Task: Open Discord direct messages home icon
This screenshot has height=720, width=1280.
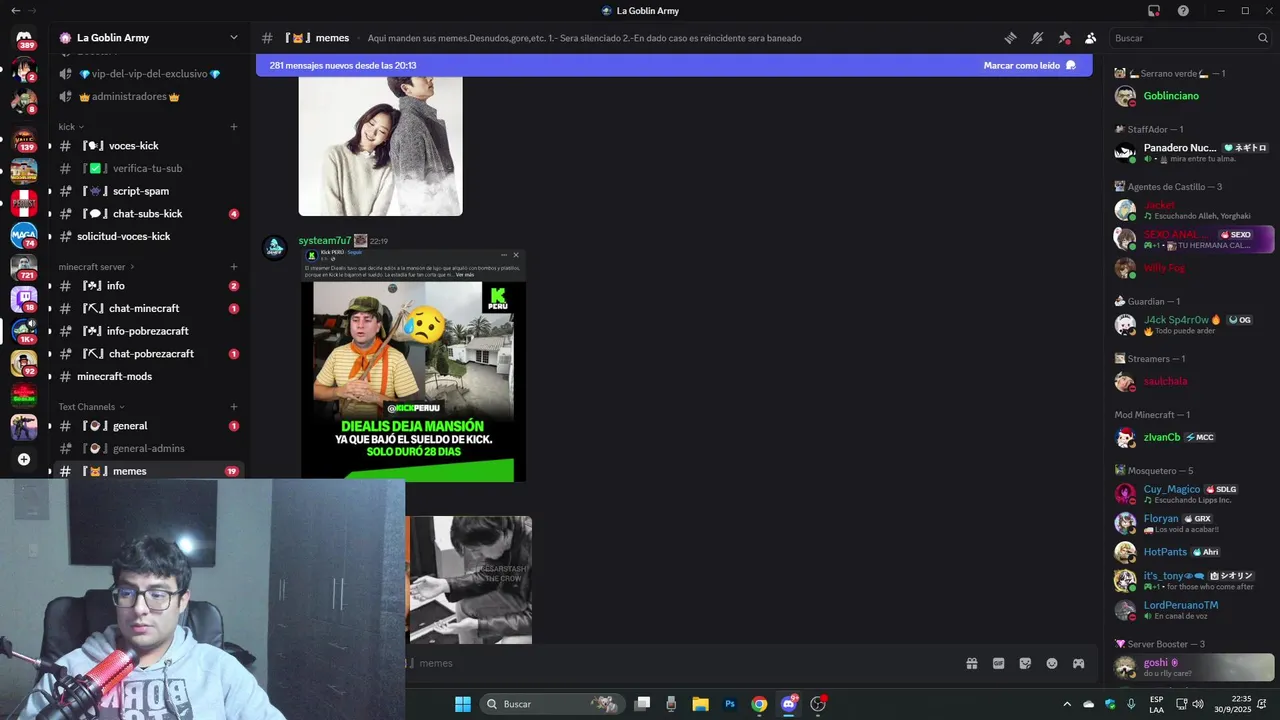Action: [24, 39]
